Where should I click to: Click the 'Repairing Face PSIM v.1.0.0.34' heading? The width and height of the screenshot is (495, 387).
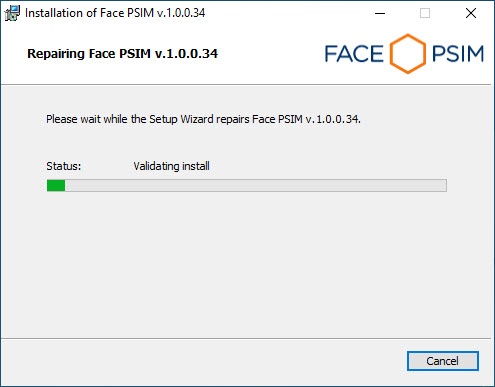coord(122,54)
